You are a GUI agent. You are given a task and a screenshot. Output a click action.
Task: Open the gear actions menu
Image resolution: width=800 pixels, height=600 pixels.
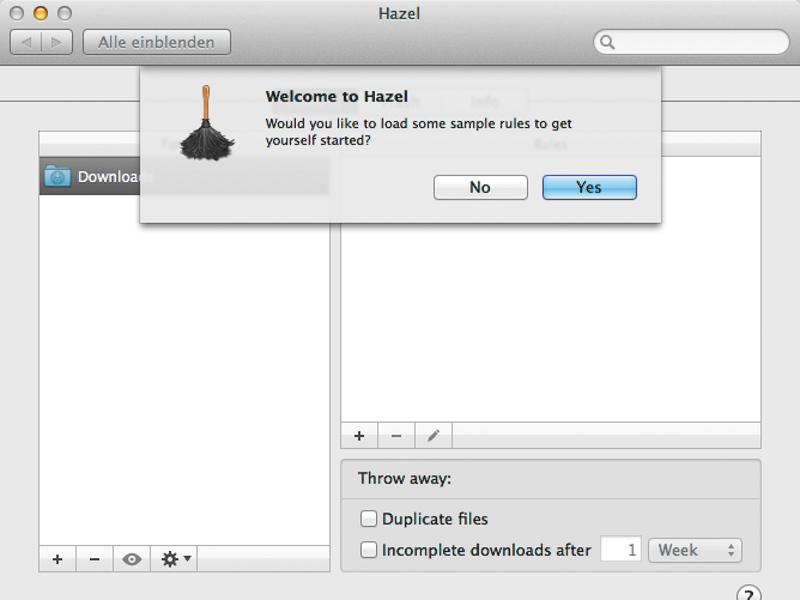coord(174,559)
